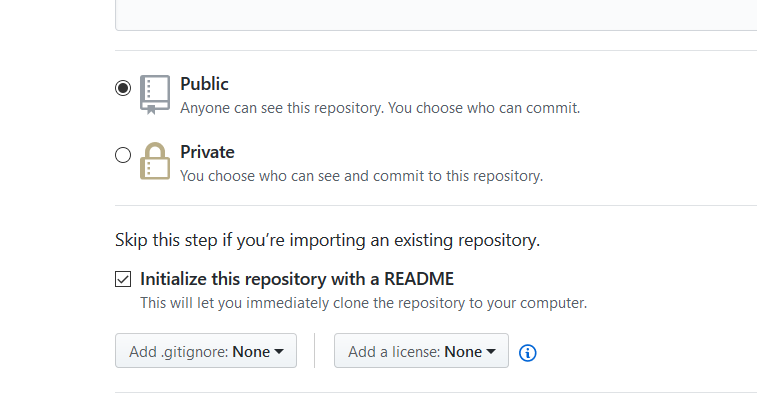This screenshot has width=757, height=403.
Task: Click the README clone hint text
Action: click(x=363, y=302)
